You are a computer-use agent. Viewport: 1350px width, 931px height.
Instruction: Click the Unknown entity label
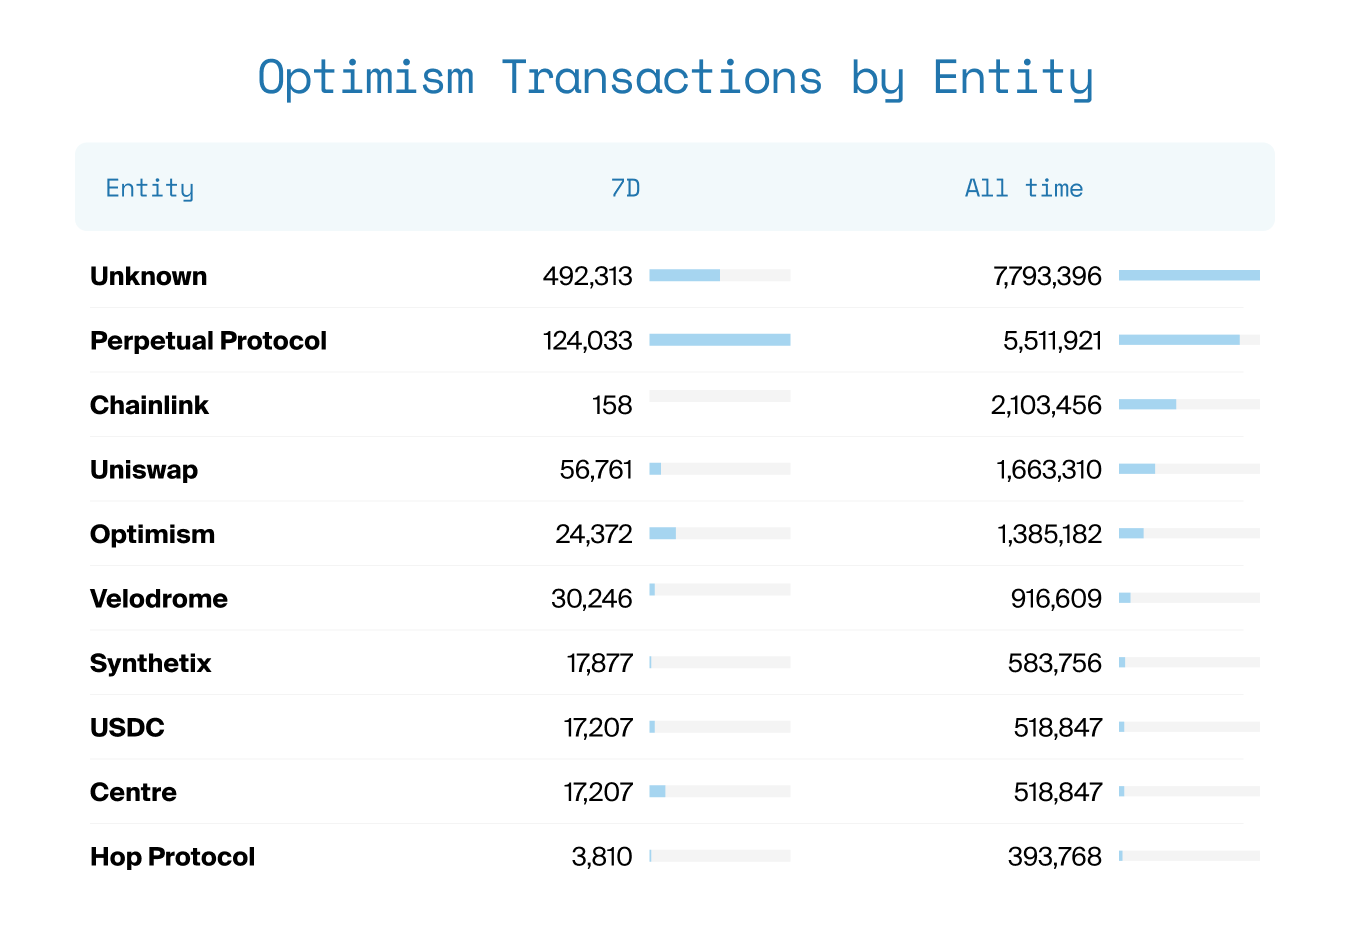click(x=148, y=276)
